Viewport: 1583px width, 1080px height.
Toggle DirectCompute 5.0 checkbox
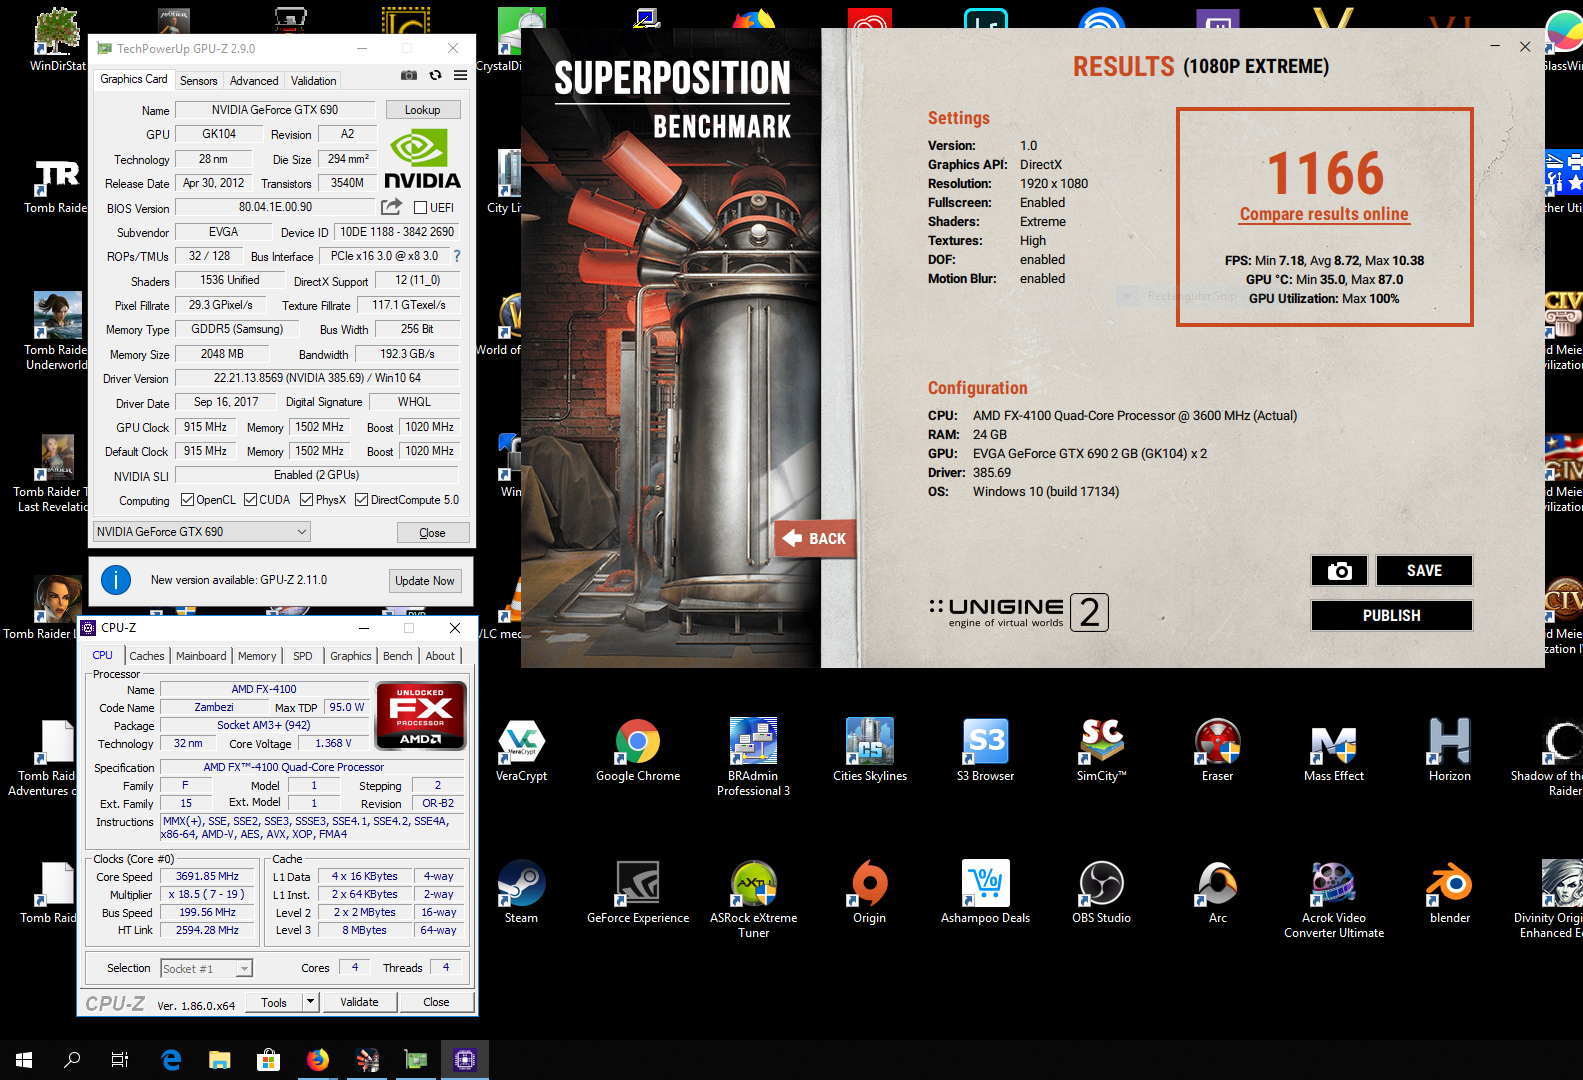(x=361, y=500)
